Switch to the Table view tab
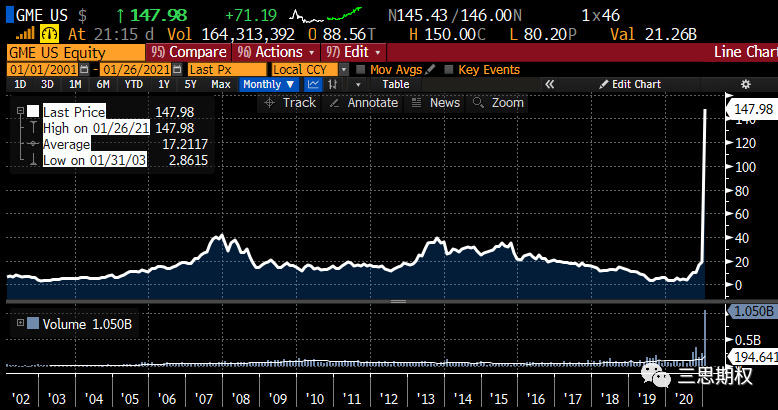 [x=396, y=85]
